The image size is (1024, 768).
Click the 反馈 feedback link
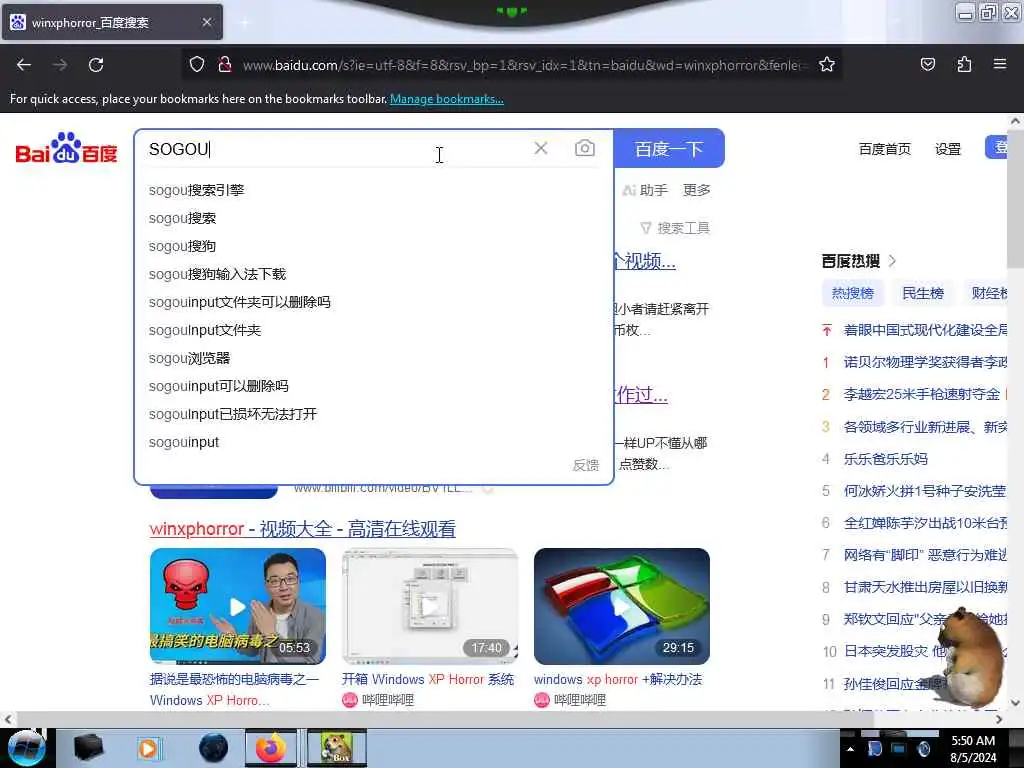click(585, 465)
